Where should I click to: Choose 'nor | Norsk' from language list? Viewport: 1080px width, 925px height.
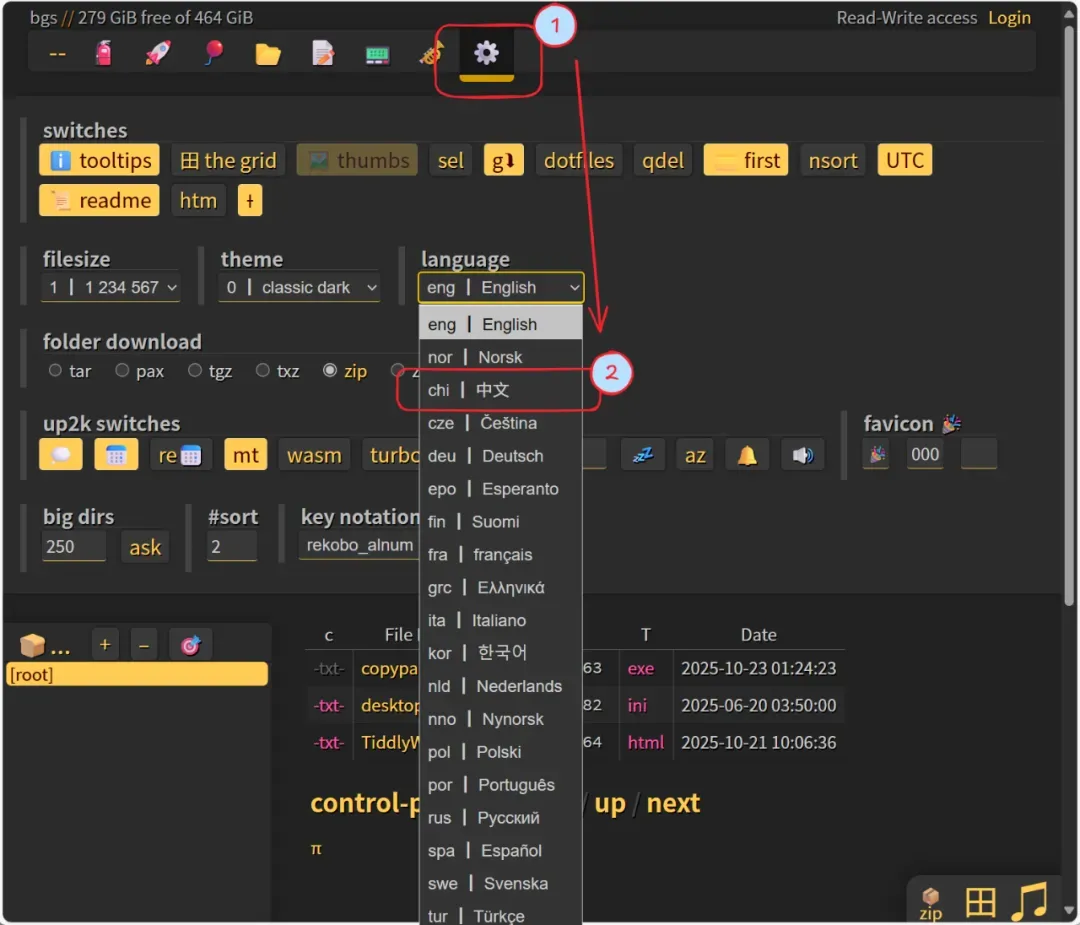[x=501, y=357]
